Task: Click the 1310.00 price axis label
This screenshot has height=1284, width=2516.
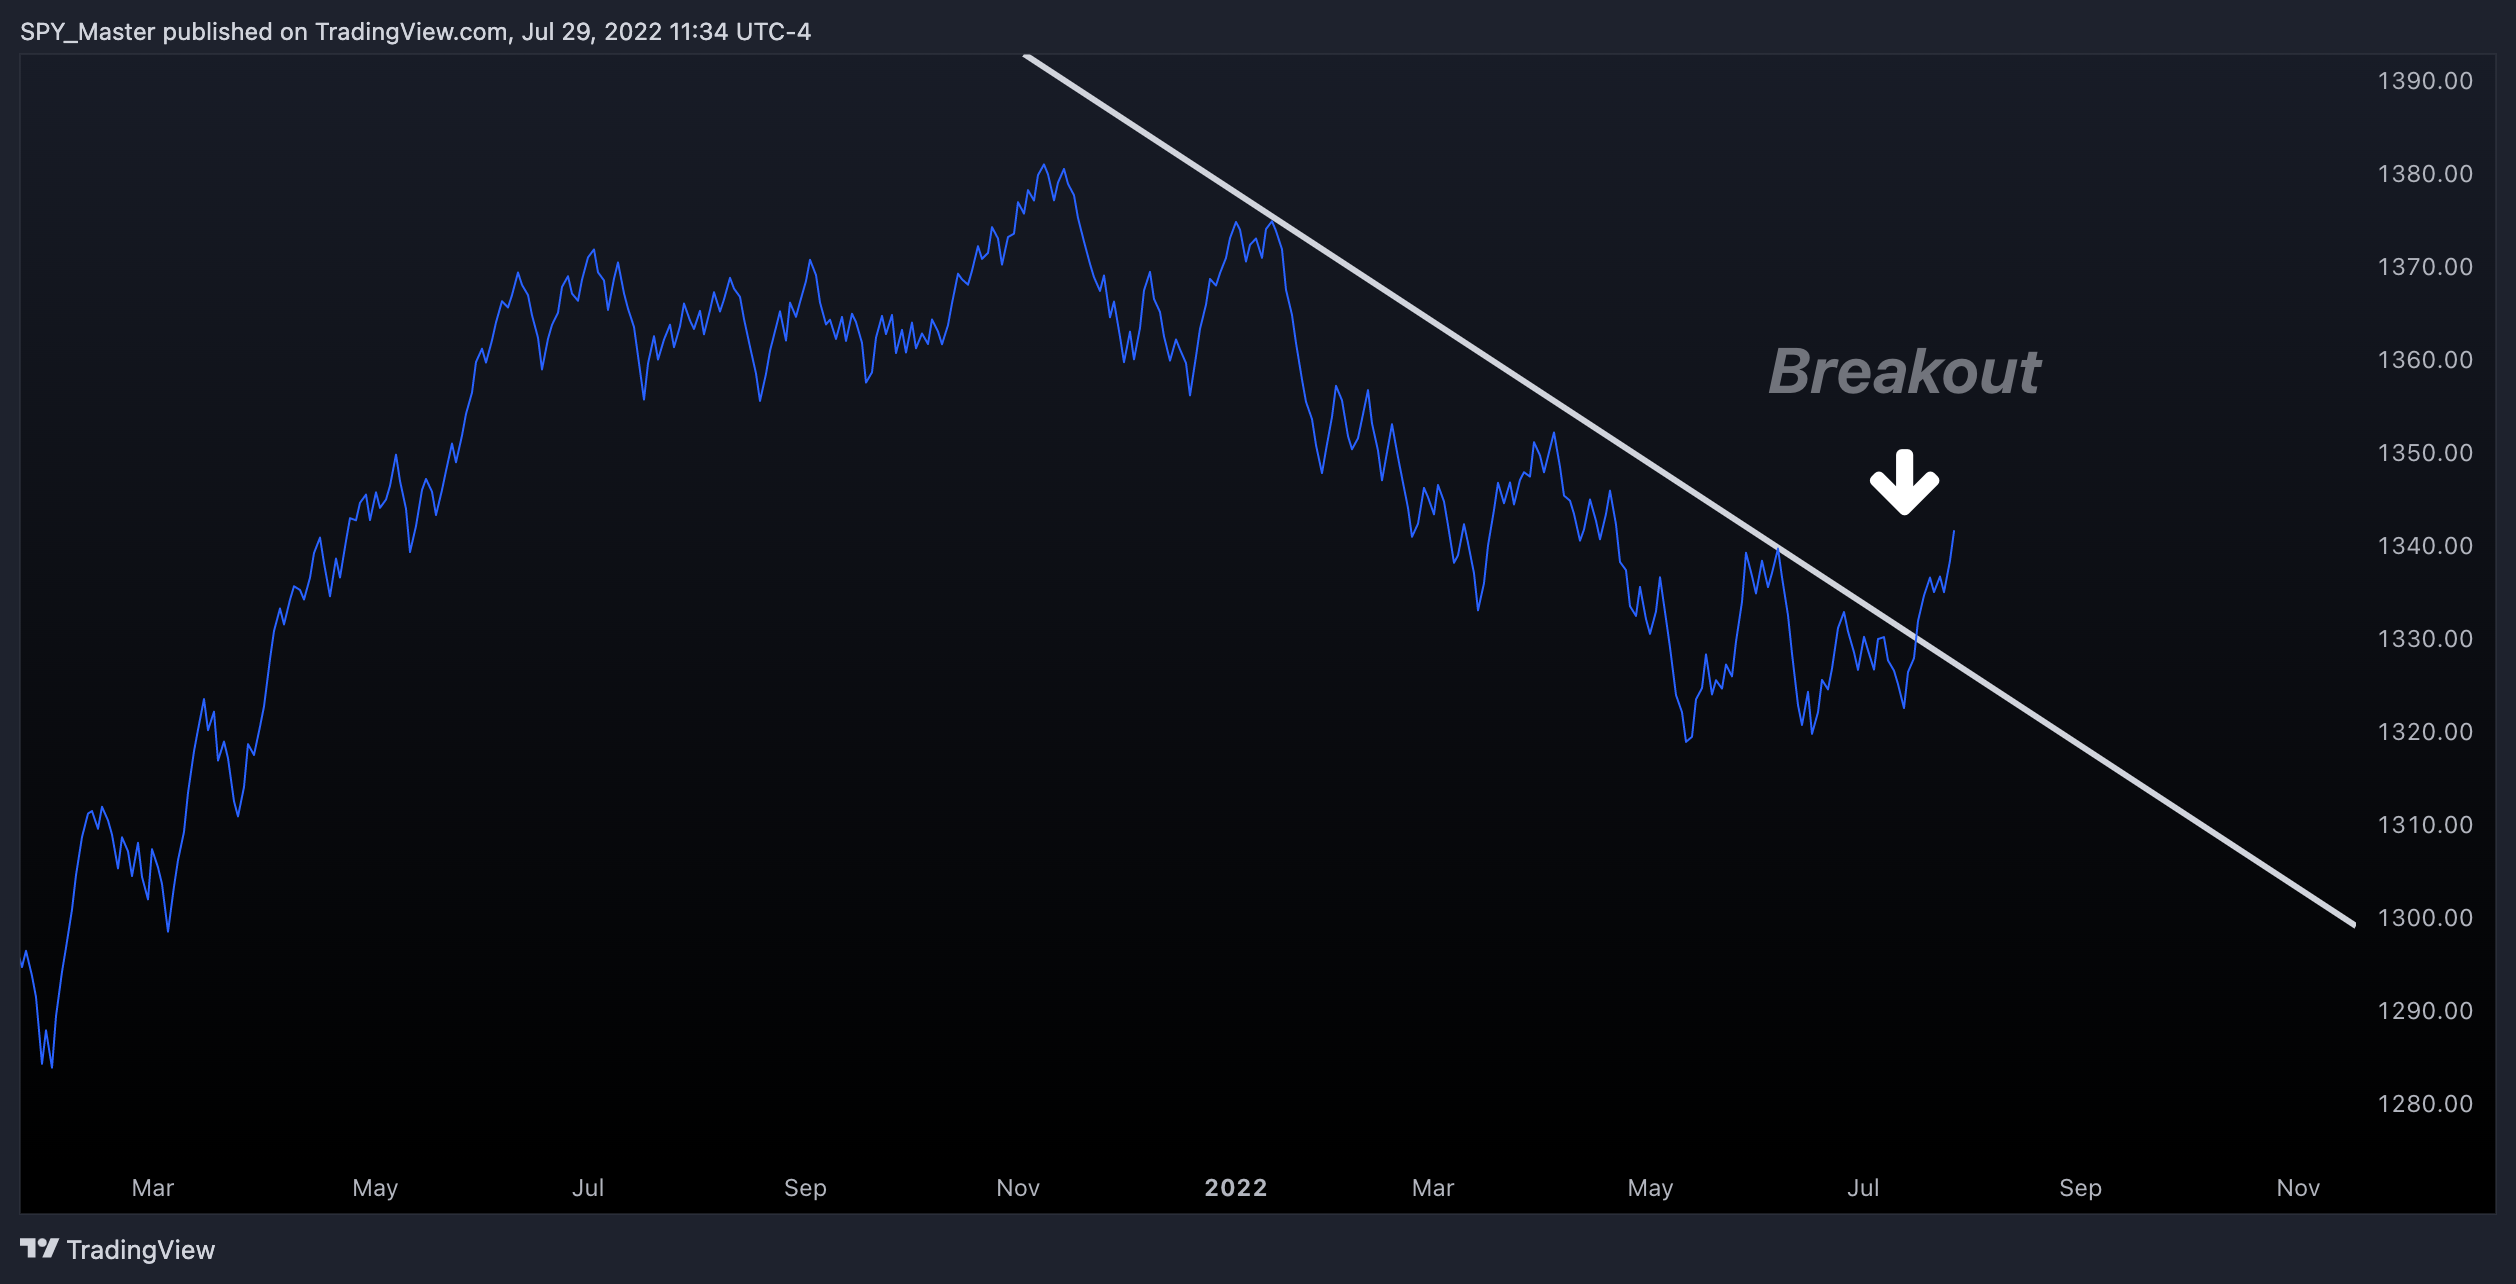Action: [2425, 825]
